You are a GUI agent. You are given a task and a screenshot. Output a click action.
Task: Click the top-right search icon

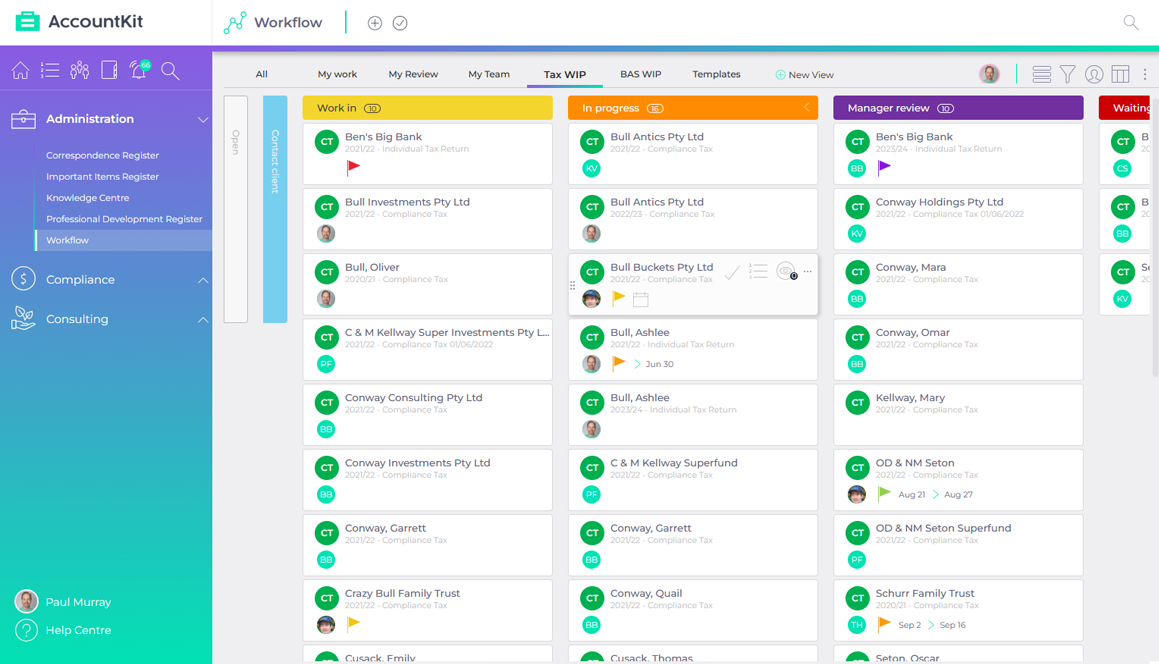(x=1131, y=22)
